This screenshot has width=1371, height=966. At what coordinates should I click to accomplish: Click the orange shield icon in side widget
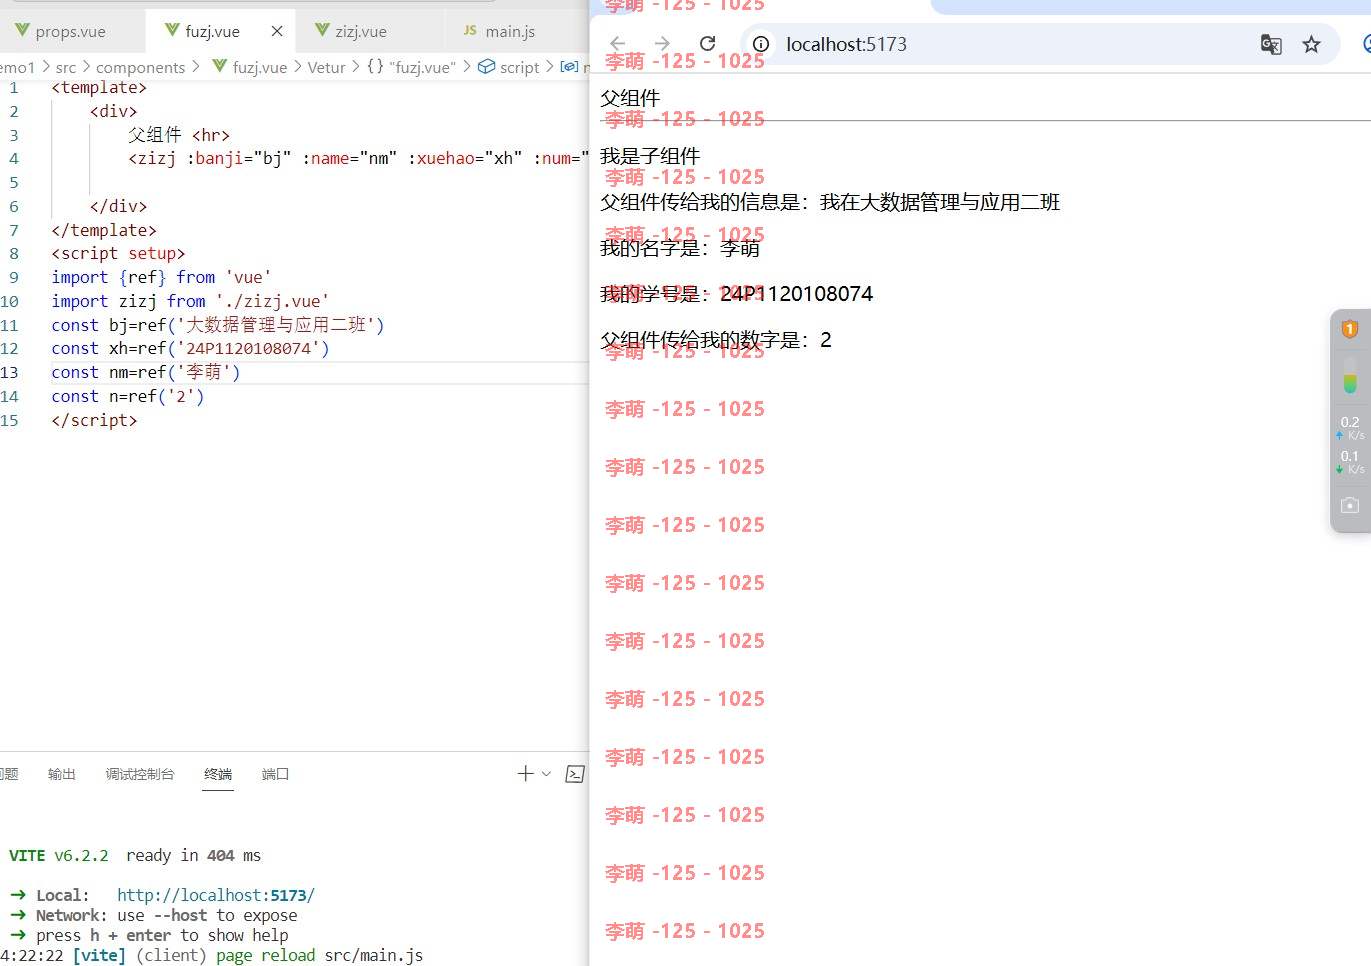(x=1350, y=329)
